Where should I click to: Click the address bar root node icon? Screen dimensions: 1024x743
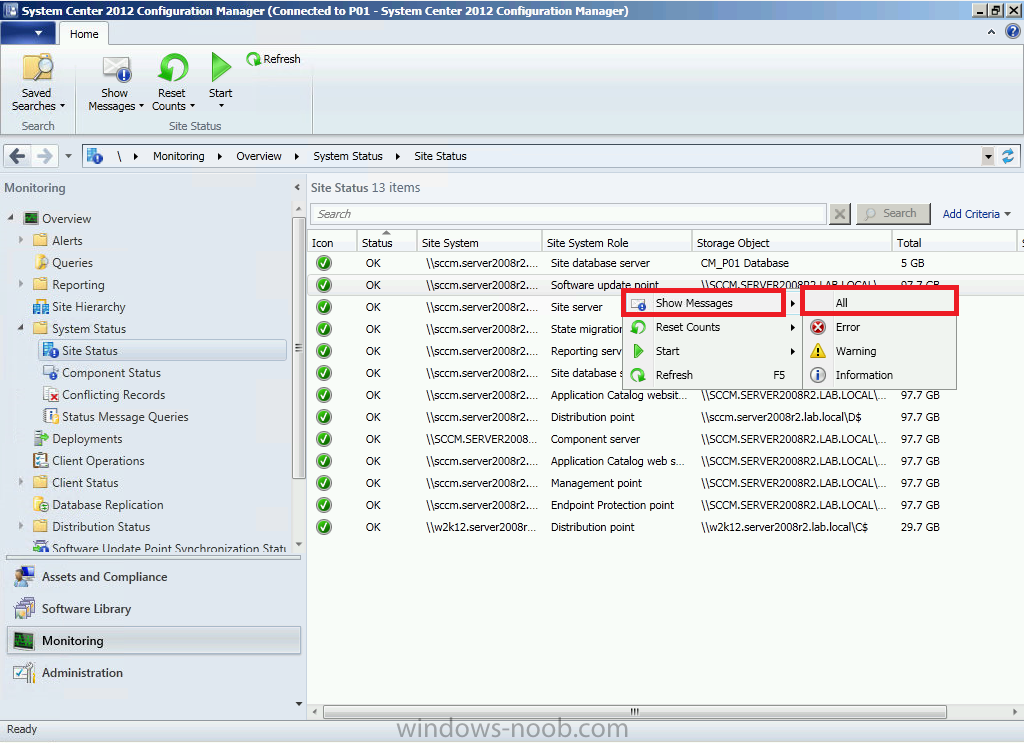[95, 156]
